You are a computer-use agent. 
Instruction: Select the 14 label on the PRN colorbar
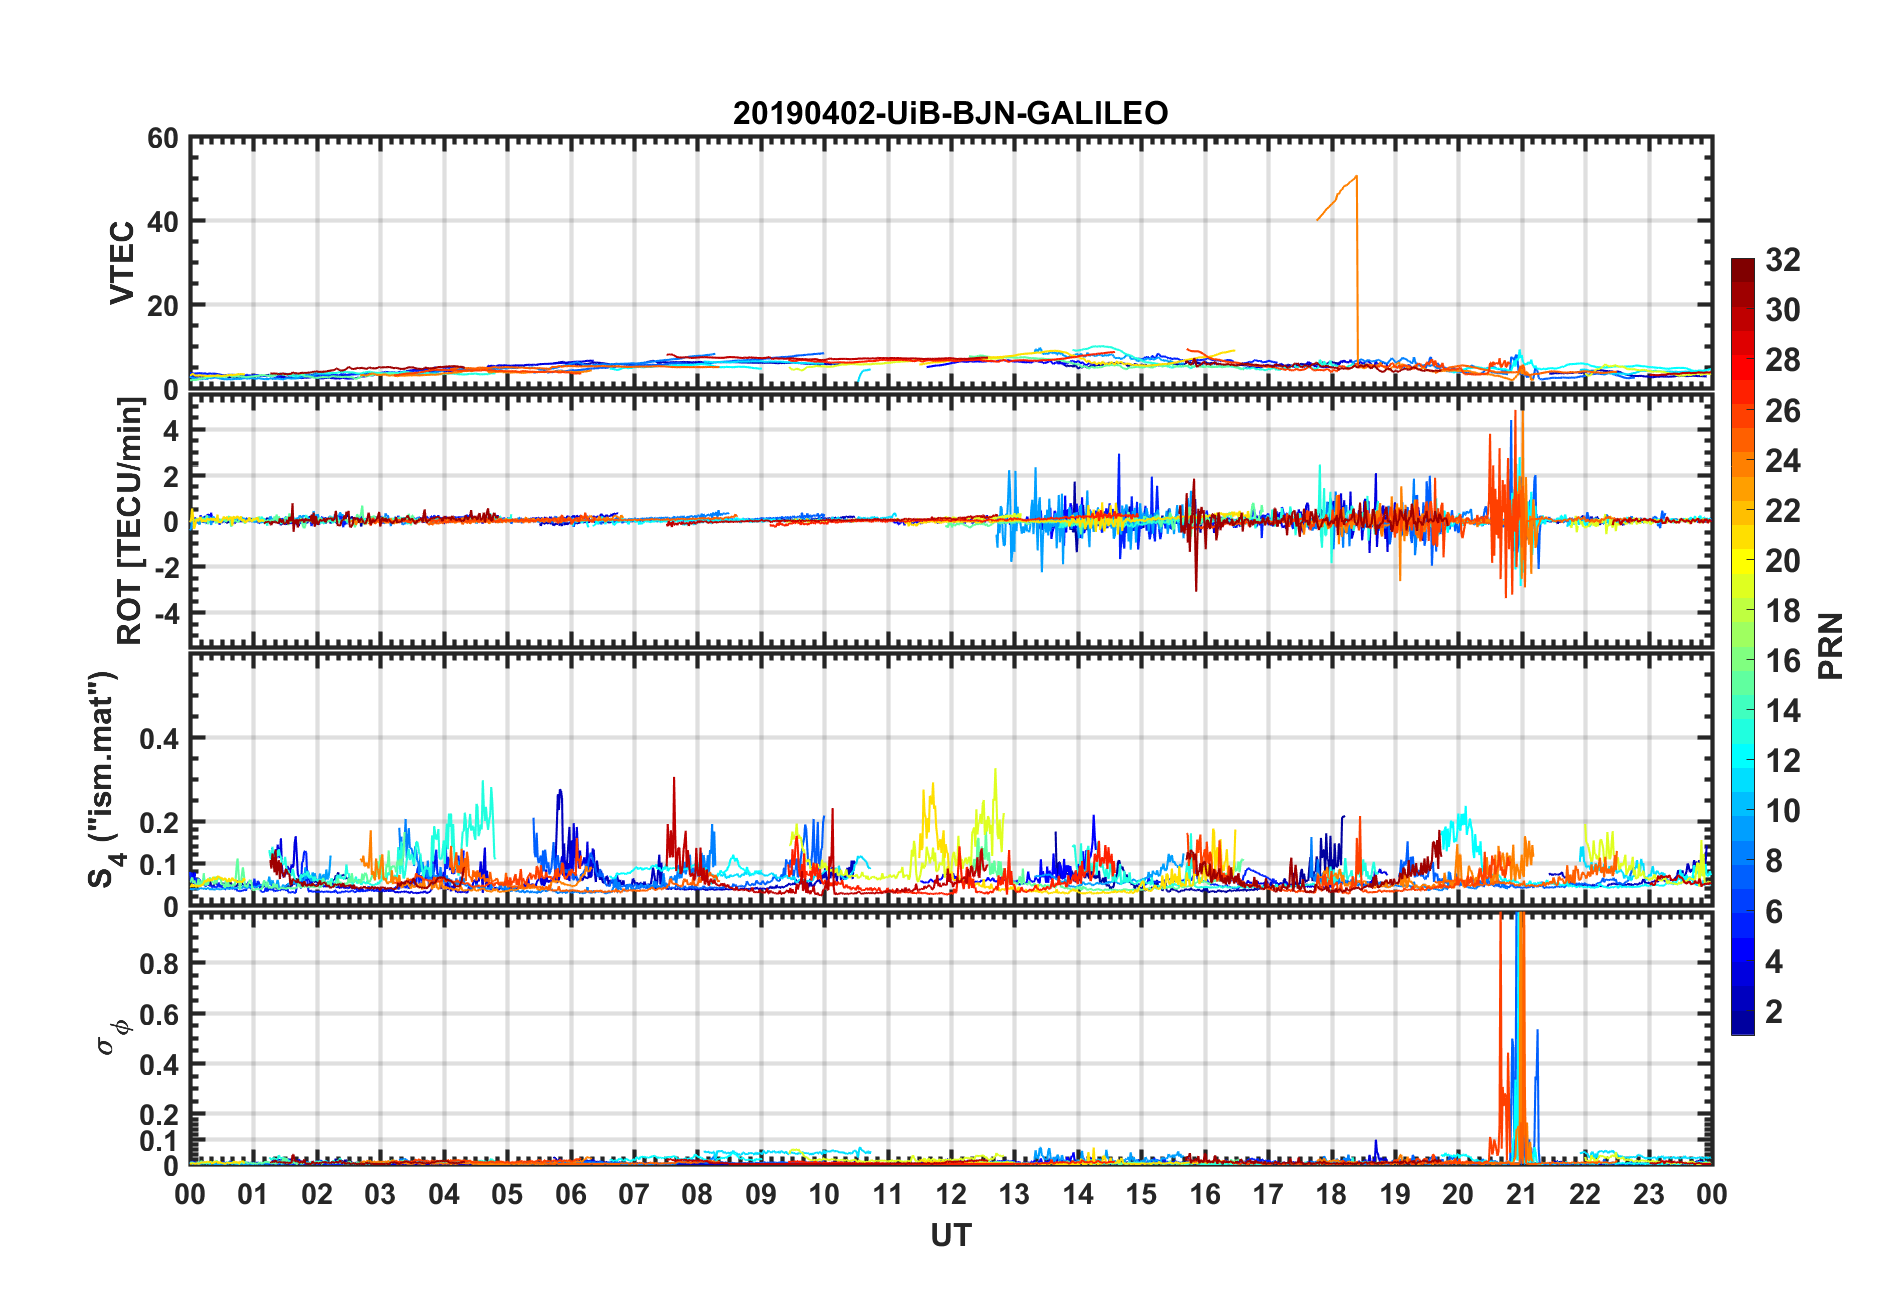coord(1783,711)
